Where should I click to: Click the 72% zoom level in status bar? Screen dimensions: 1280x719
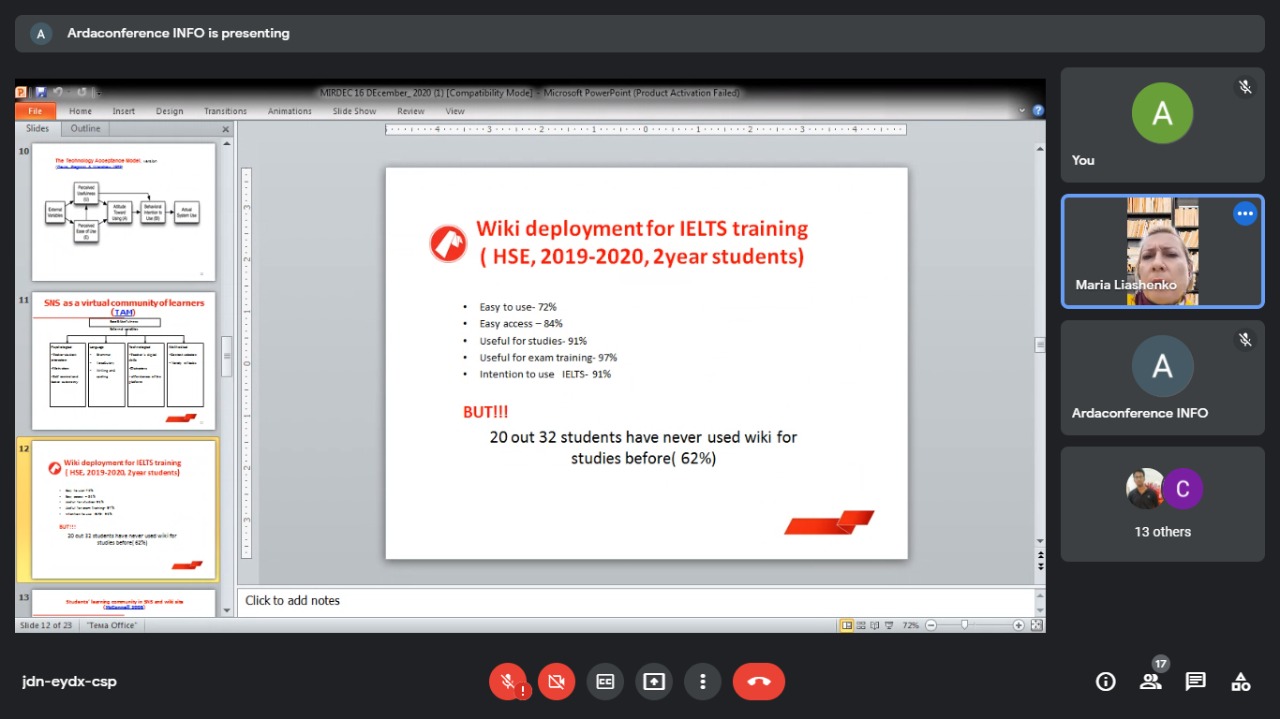[910, 625]
